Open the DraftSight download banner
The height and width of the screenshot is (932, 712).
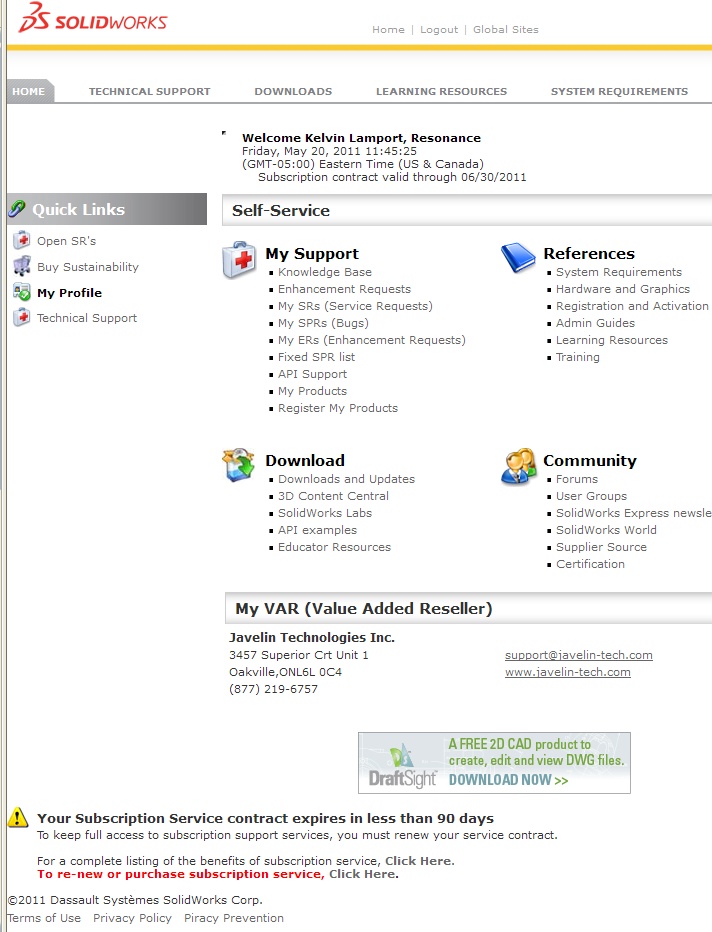(x=494, y=763)
